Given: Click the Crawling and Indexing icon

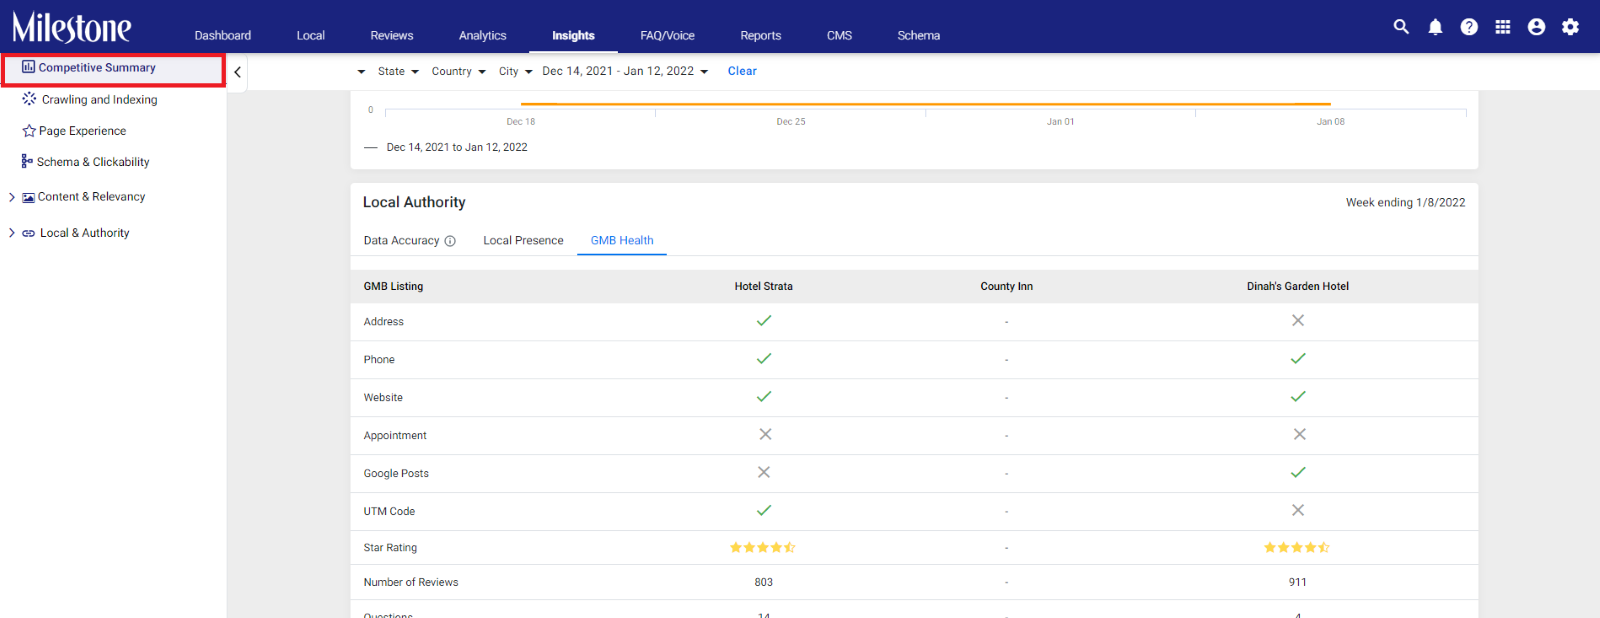Looking at the screenshot, I should click(29, 99).
